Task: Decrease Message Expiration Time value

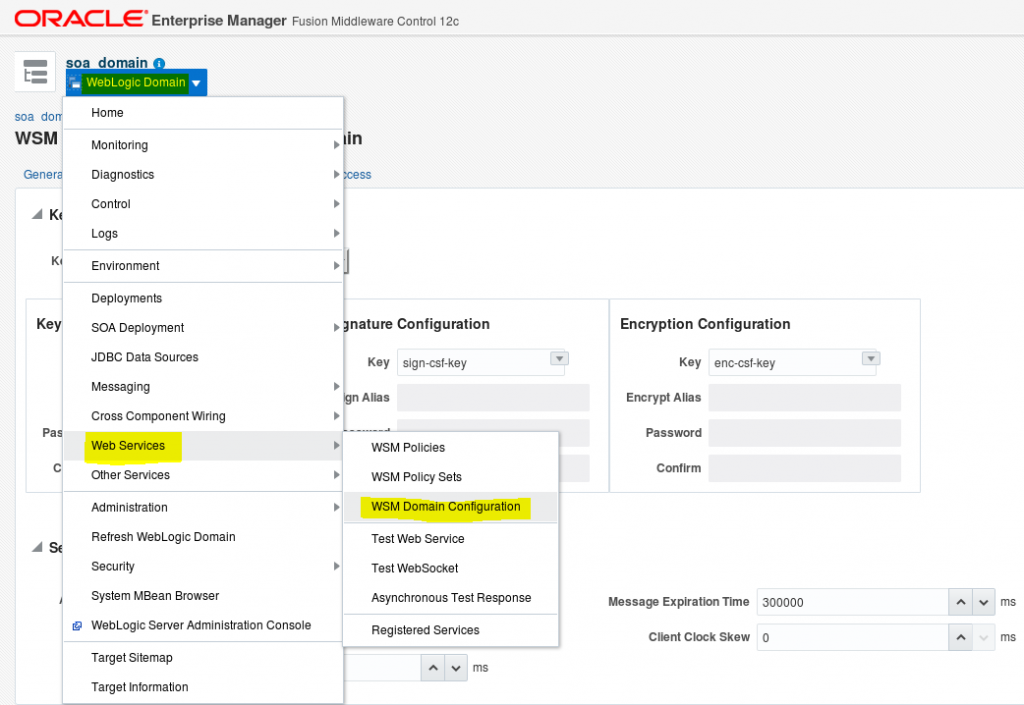Action: point(984,602)
